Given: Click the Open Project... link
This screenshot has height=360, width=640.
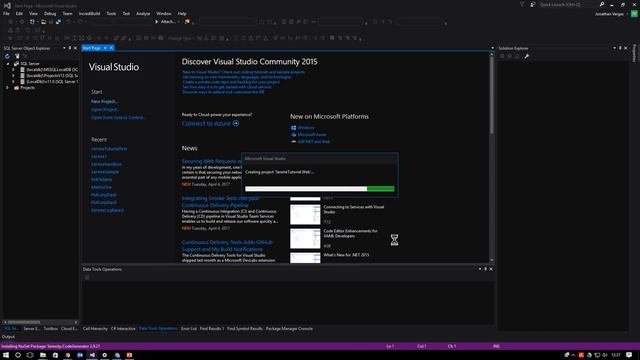Looking at the screenshot, I should (105, 109).
